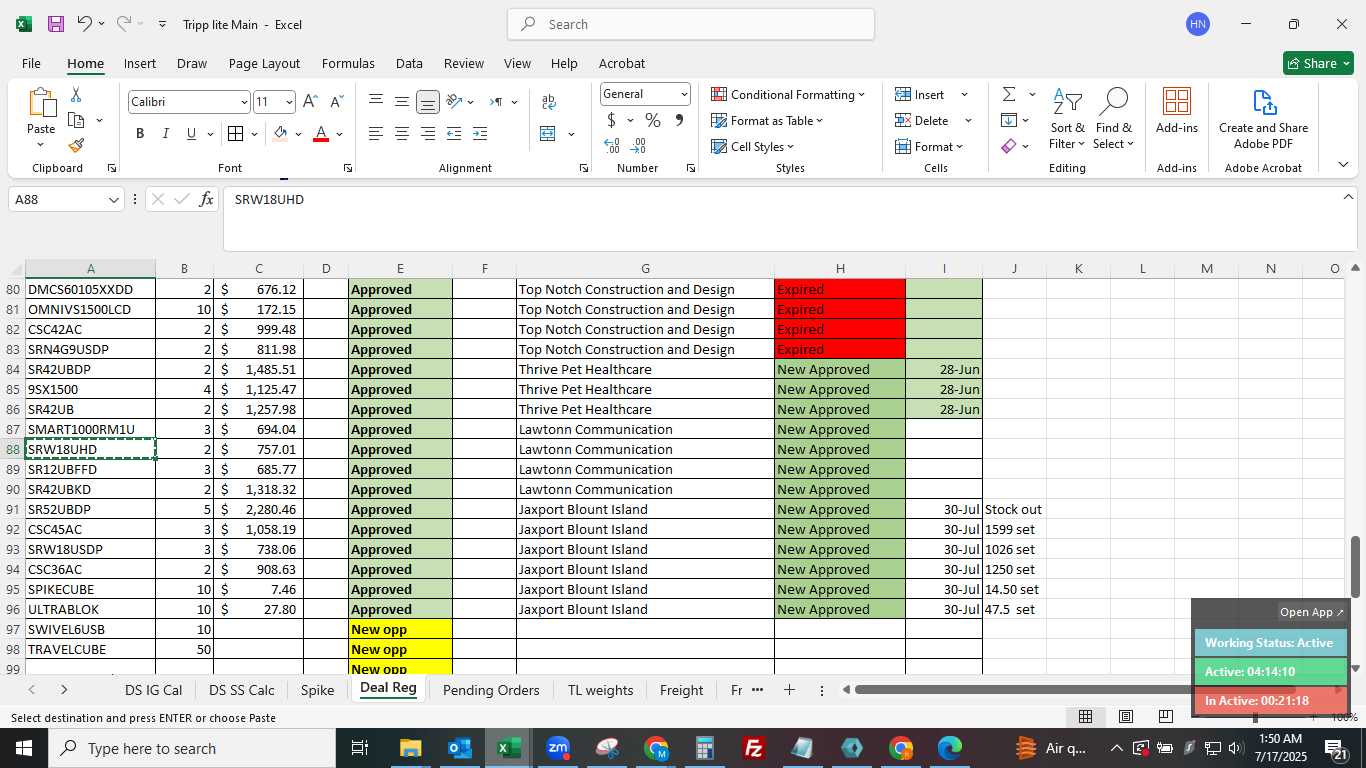Open the Pending Orders sheet tab
This screenshot has width=1366, height=768.
[491, 690]
